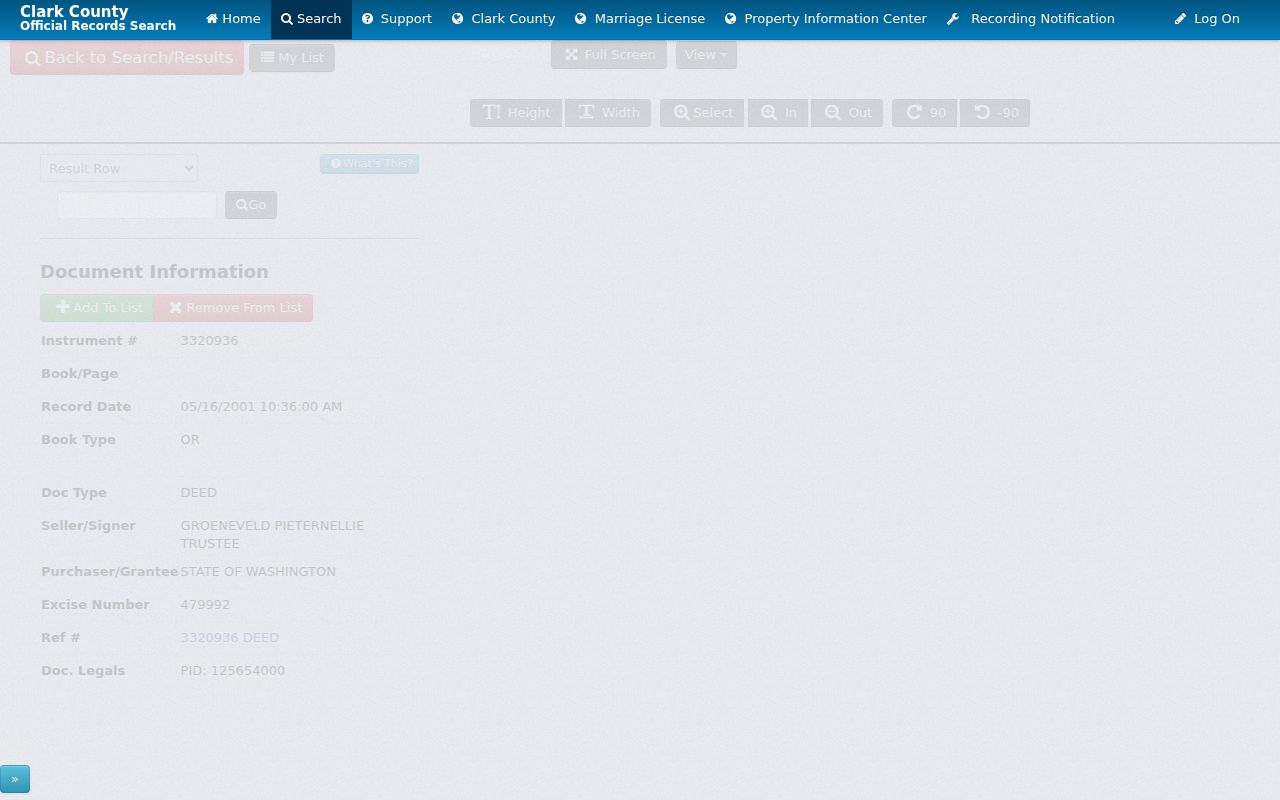Viewport: 1280px width, 800px height.
Task: Rotate document -90 degrees counterclockwise
Action: (995, 113)
